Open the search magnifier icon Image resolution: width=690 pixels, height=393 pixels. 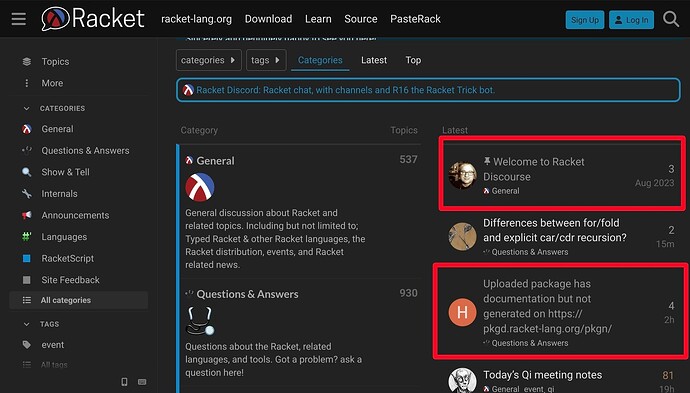671,19
